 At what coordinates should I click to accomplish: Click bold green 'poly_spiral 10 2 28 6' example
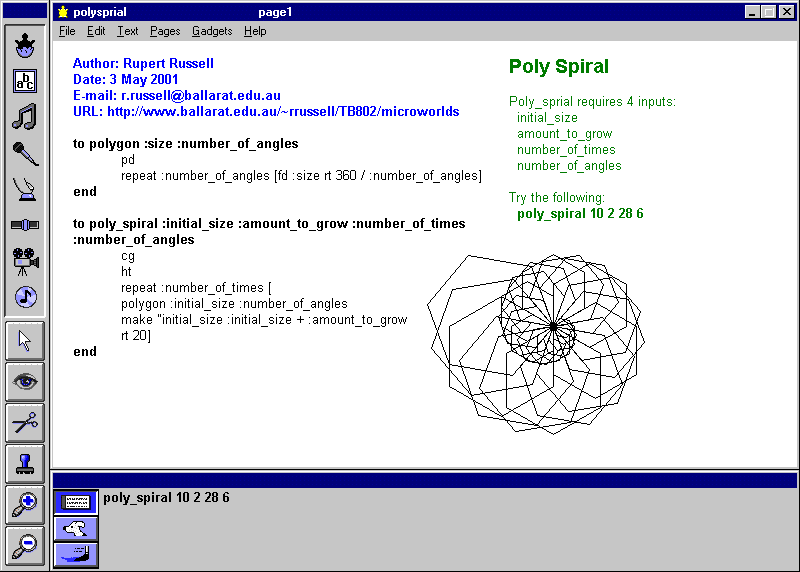tap(580, 213)
